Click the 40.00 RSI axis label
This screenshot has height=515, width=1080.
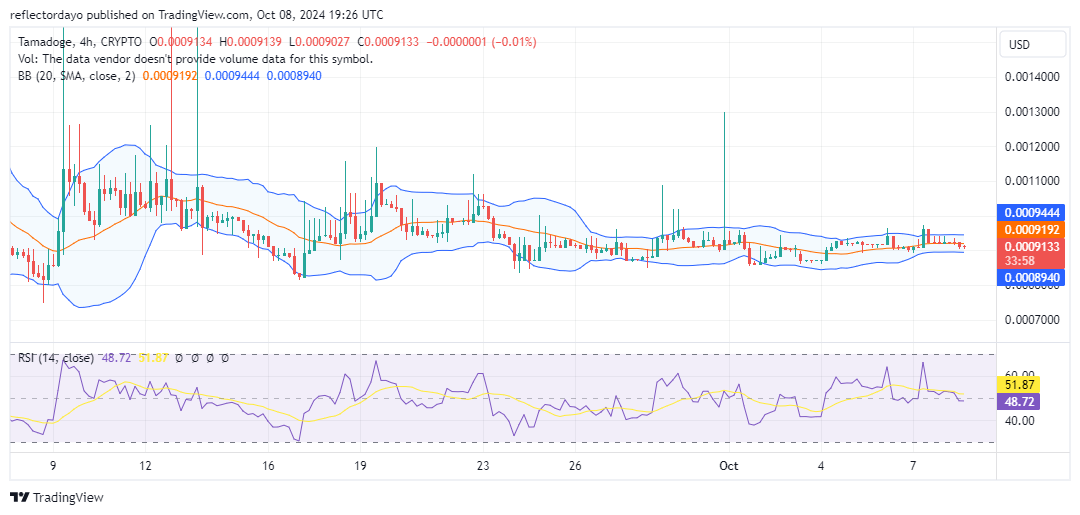tap(1017, 420)
